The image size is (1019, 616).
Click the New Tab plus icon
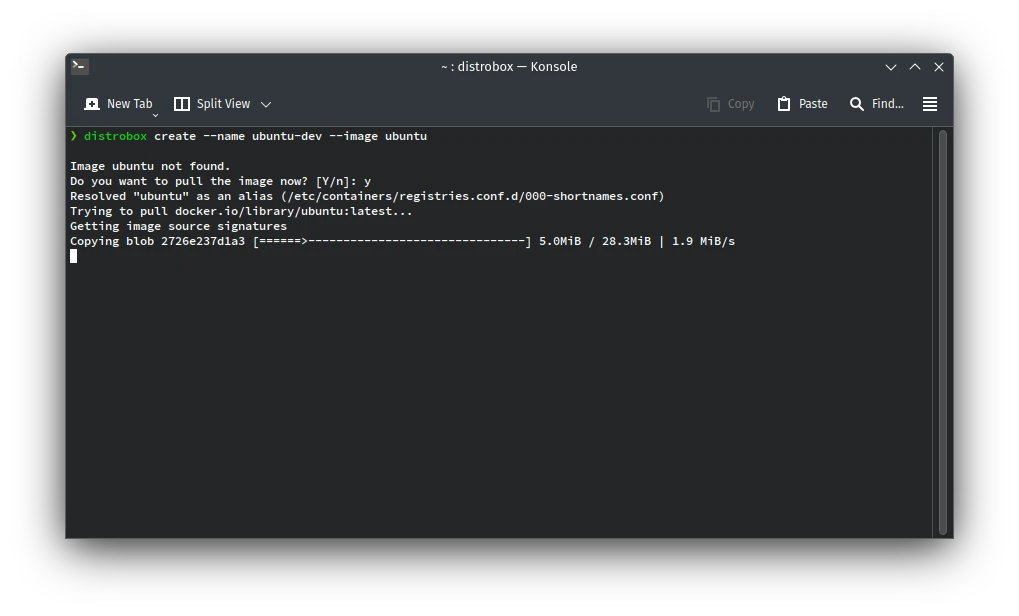[x=92, y=104]
